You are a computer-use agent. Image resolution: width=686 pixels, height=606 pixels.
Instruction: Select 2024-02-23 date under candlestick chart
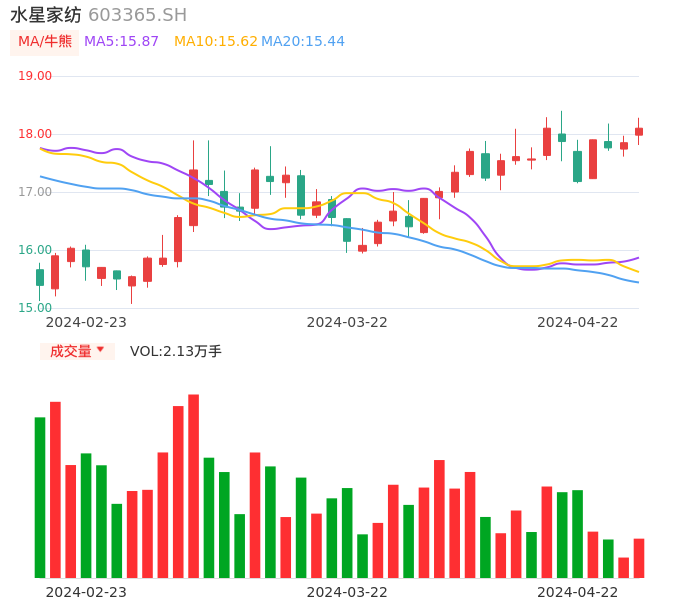click(x=86, y=322)
